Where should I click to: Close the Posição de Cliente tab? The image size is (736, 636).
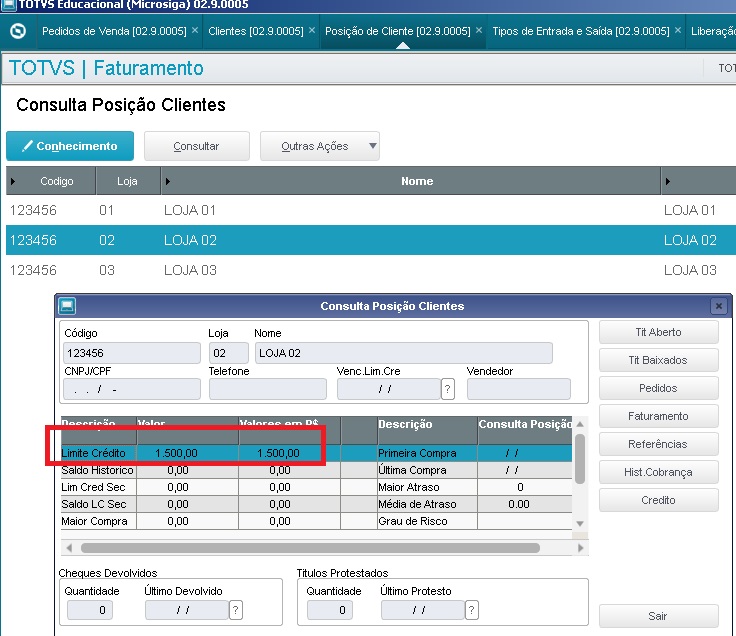pos(479,31)
